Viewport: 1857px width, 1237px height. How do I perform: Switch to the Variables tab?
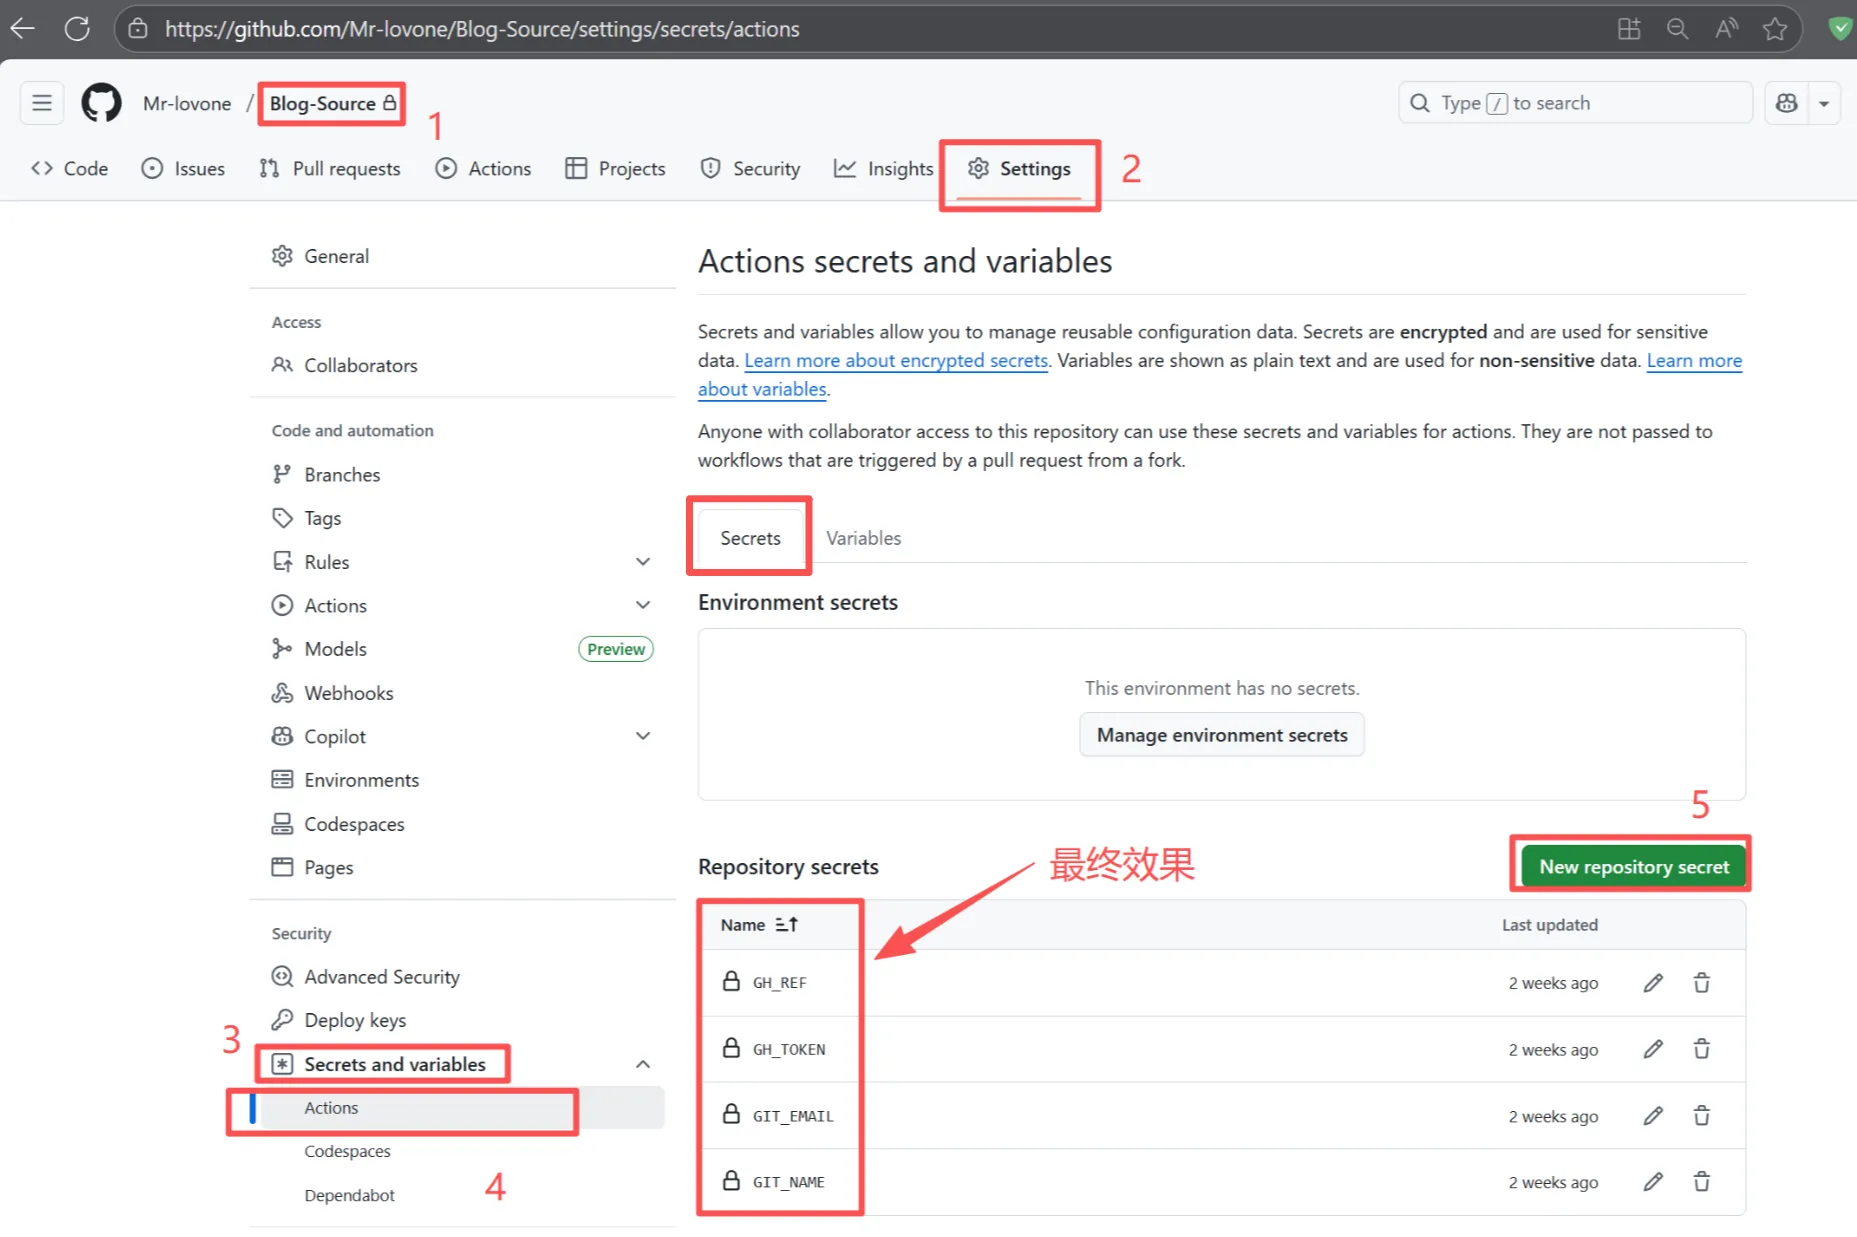click(x=863, y=538)
